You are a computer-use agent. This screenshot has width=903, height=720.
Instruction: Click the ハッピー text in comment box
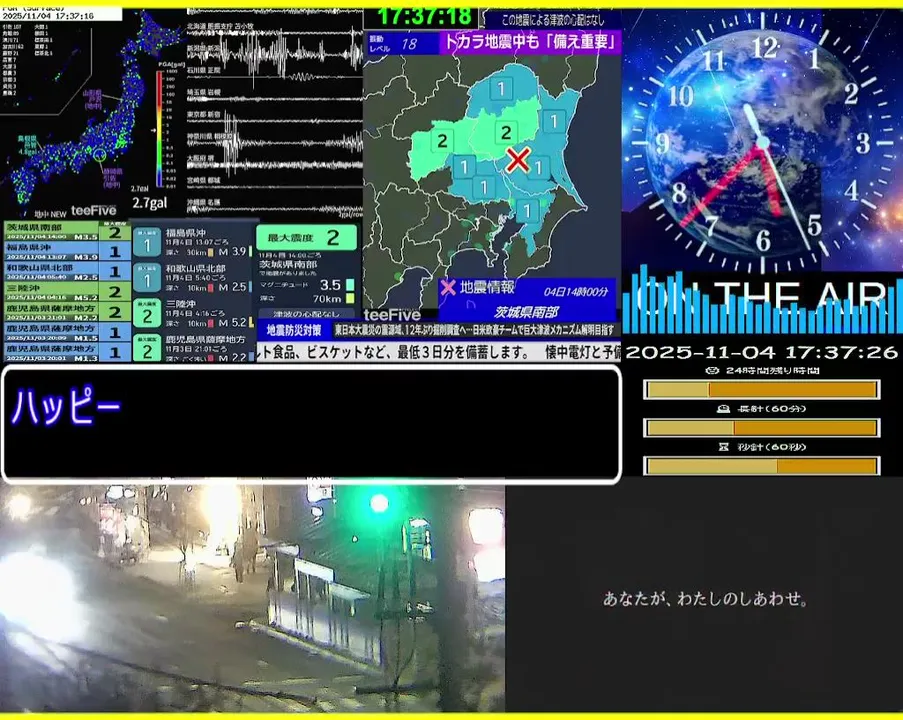tap(66, 406)
